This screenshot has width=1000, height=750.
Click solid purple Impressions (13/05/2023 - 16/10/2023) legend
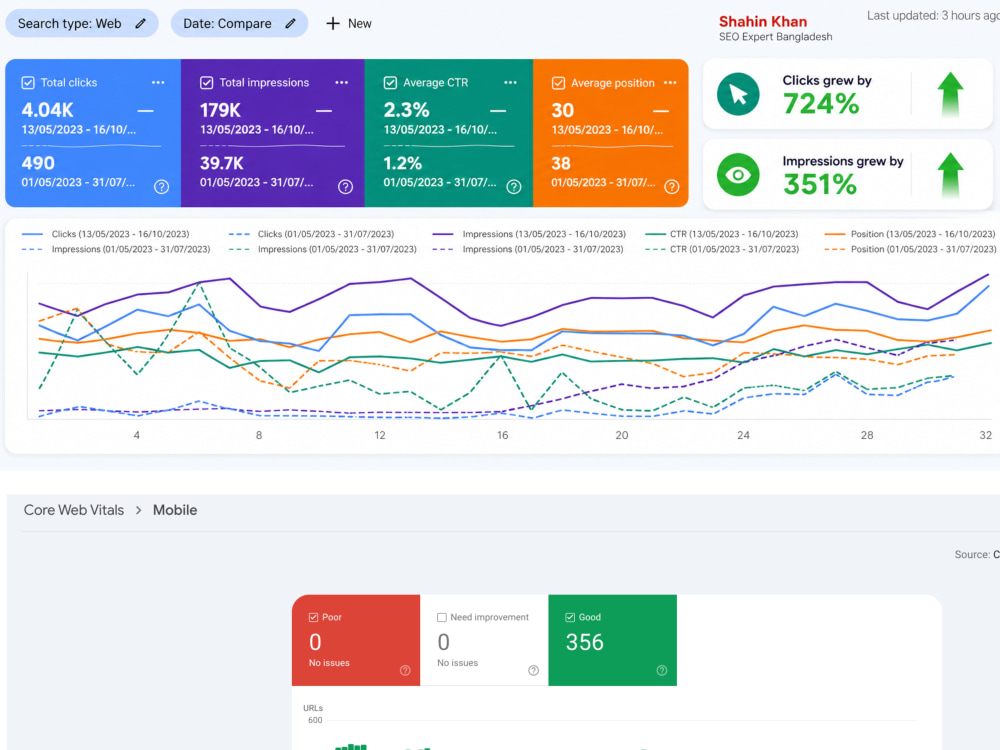[529, 234]
